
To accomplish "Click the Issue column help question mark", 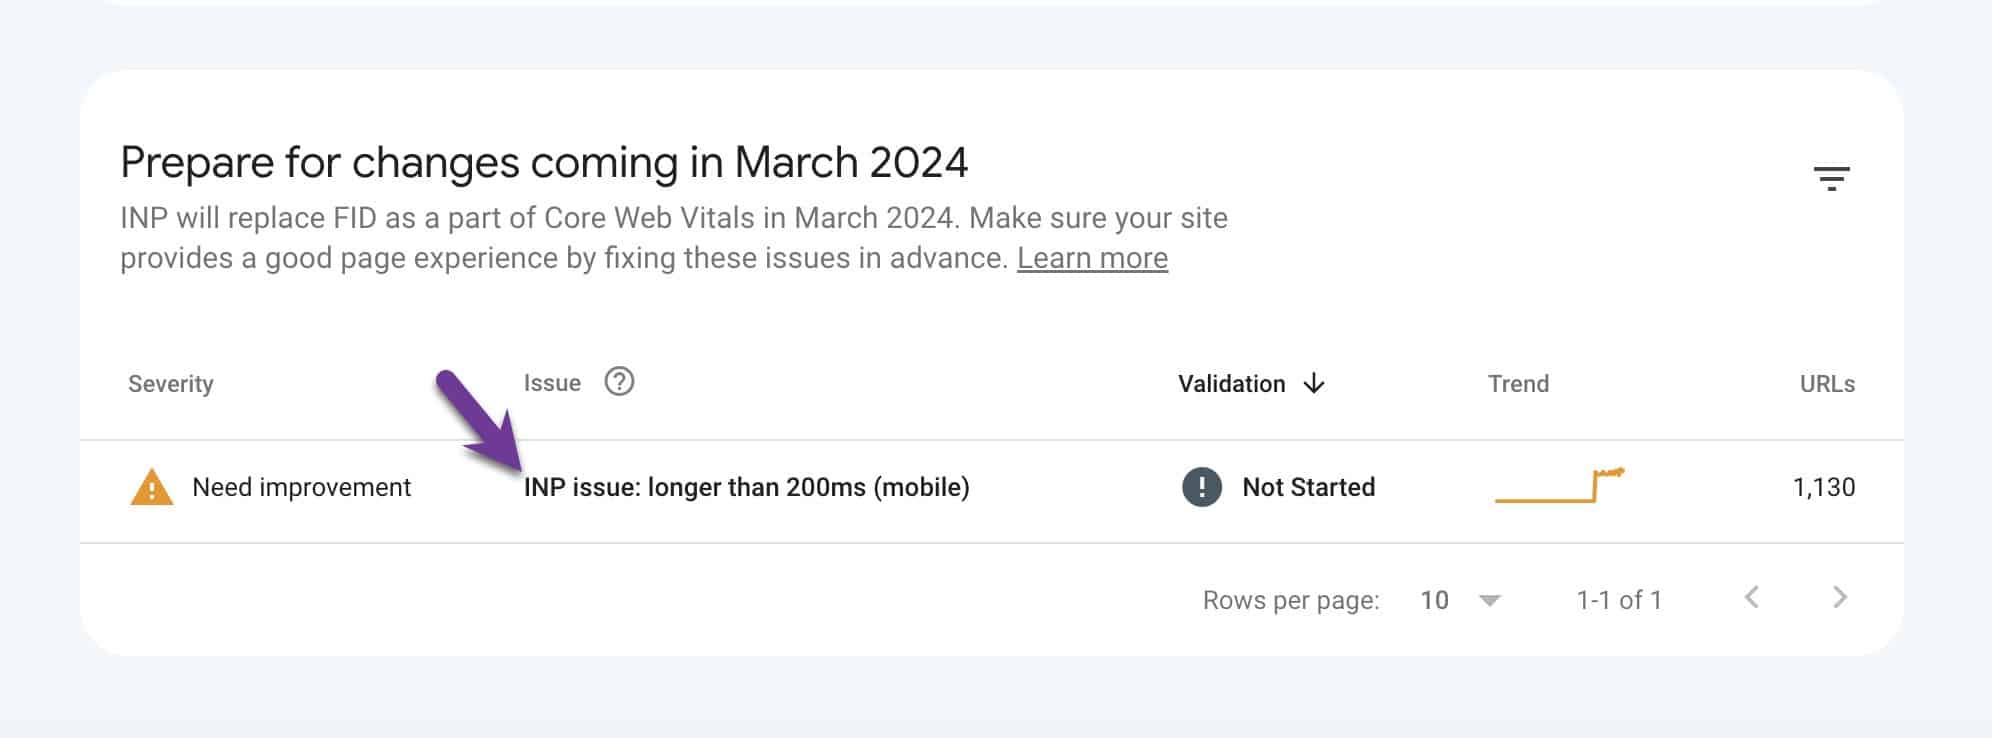I will point(619,382).
